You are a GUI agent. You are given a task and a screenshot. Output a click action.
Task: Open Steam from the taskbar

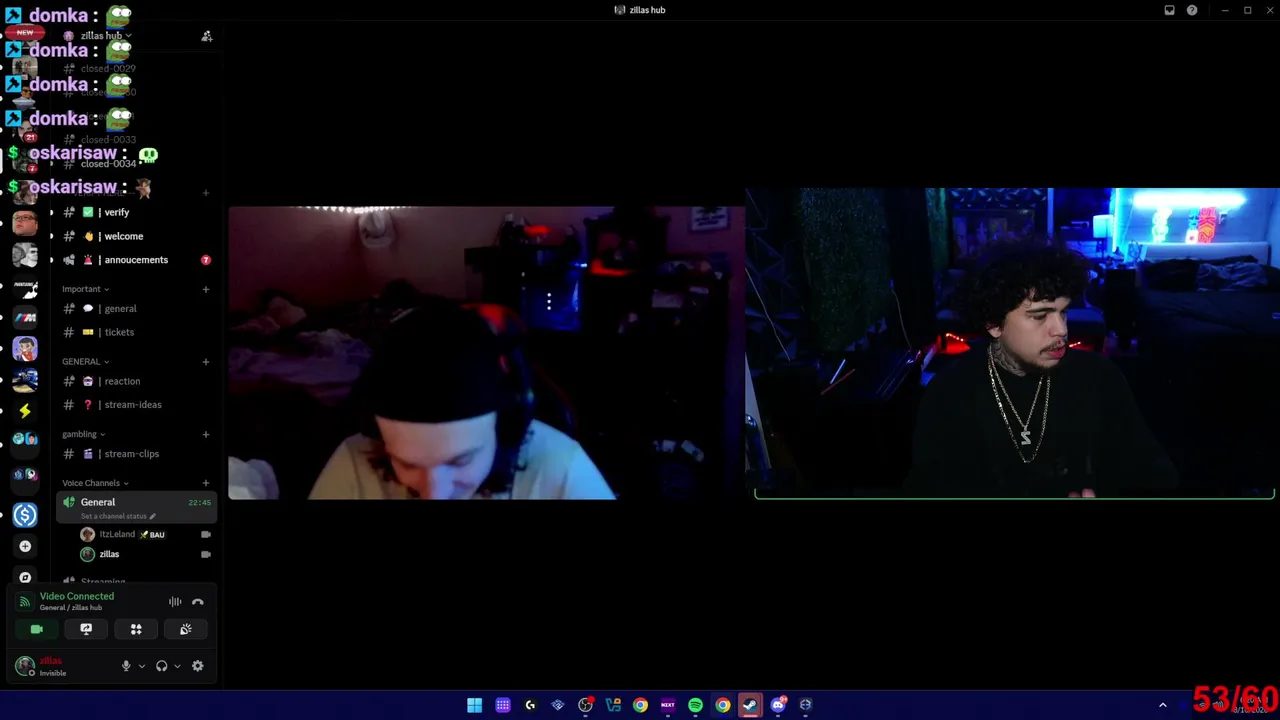(750, 705)
